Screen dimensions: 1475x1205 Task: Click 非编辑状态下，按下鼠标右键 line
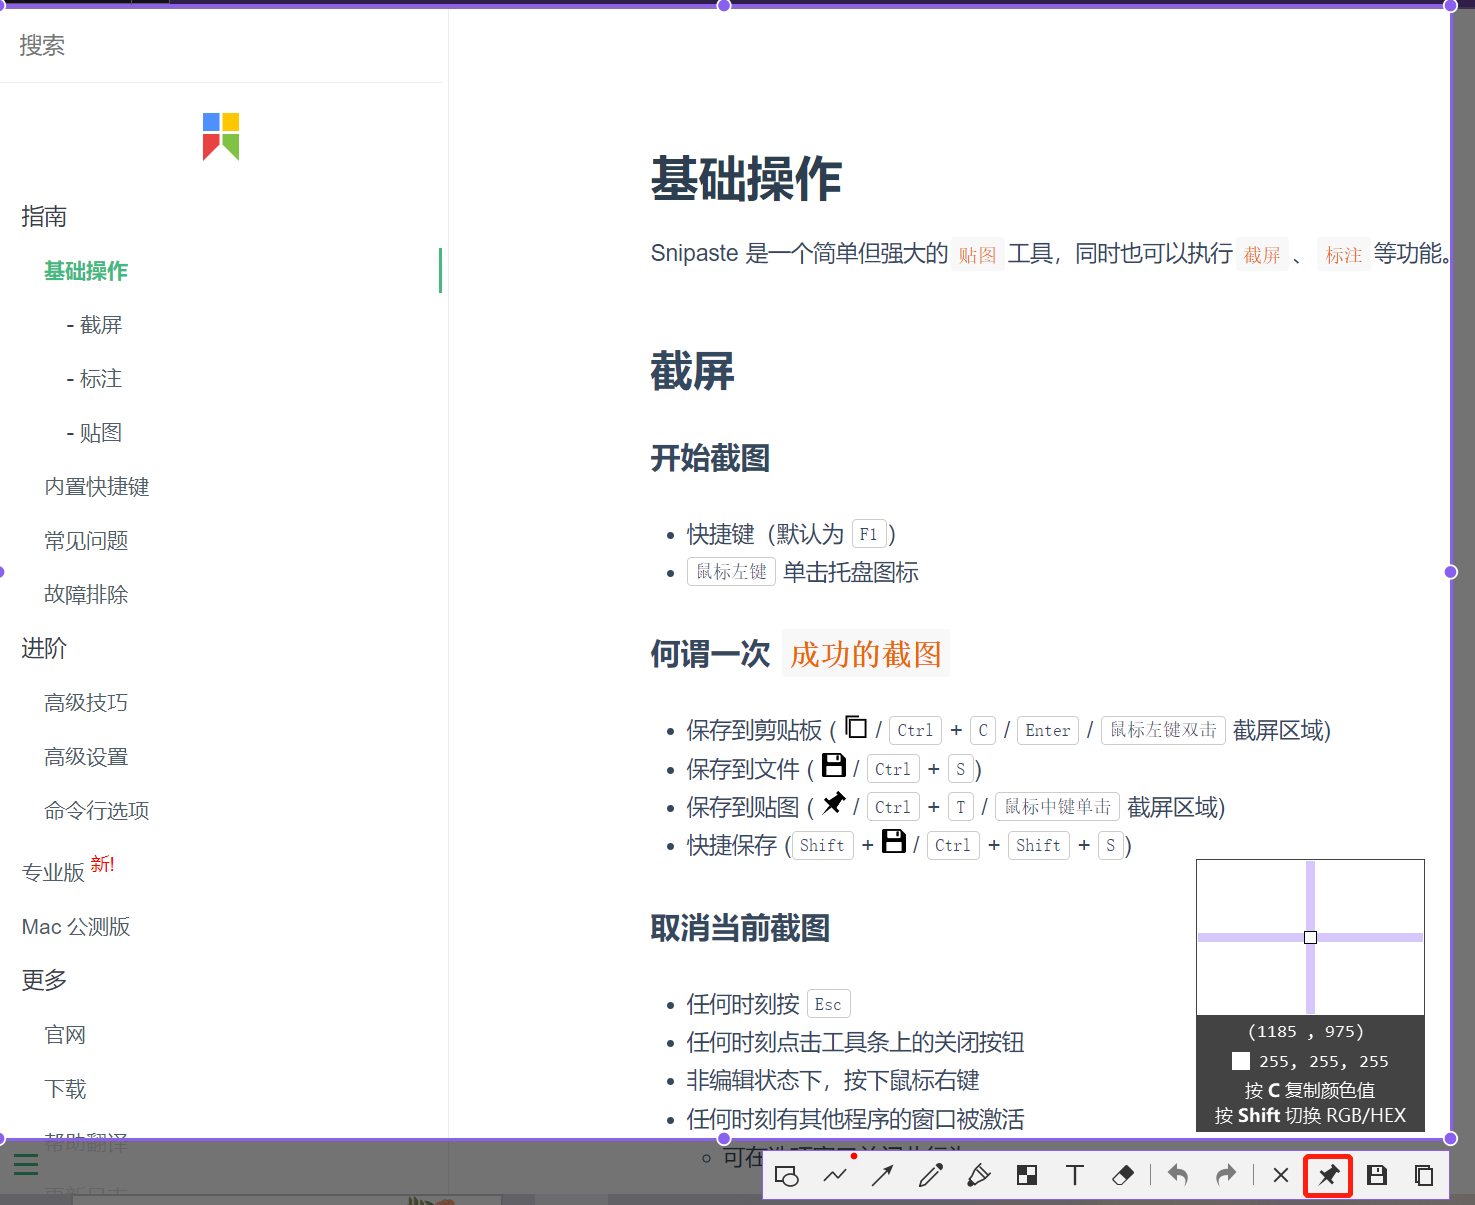pyautogui.click(x=833, y=1080)
